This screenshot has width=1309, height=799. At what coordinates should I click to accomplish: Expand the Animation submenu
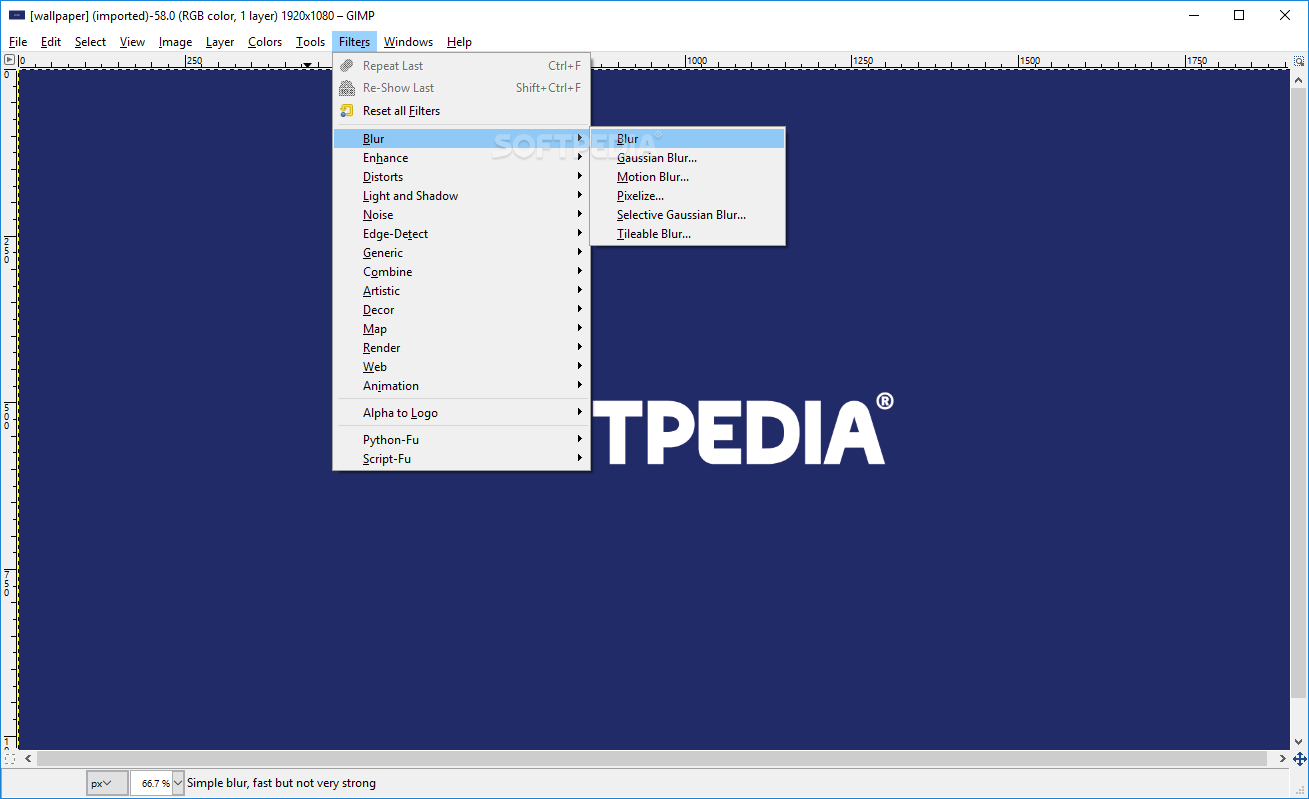tap(461, 386)
